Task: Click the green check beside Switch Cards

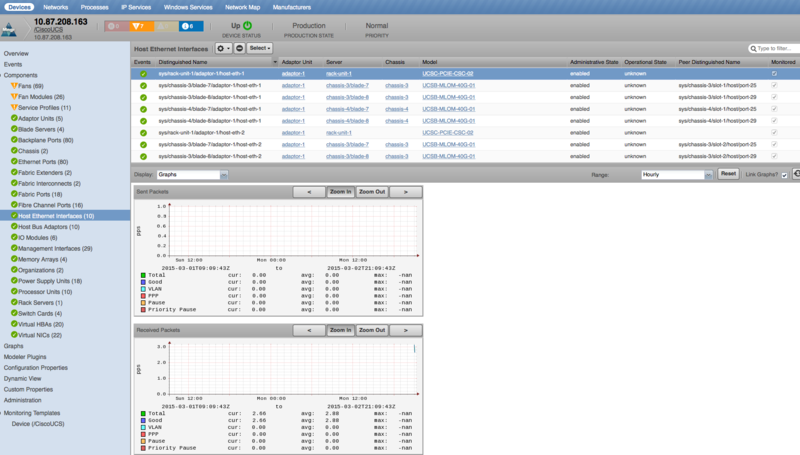Action: [x=14, y=313]
